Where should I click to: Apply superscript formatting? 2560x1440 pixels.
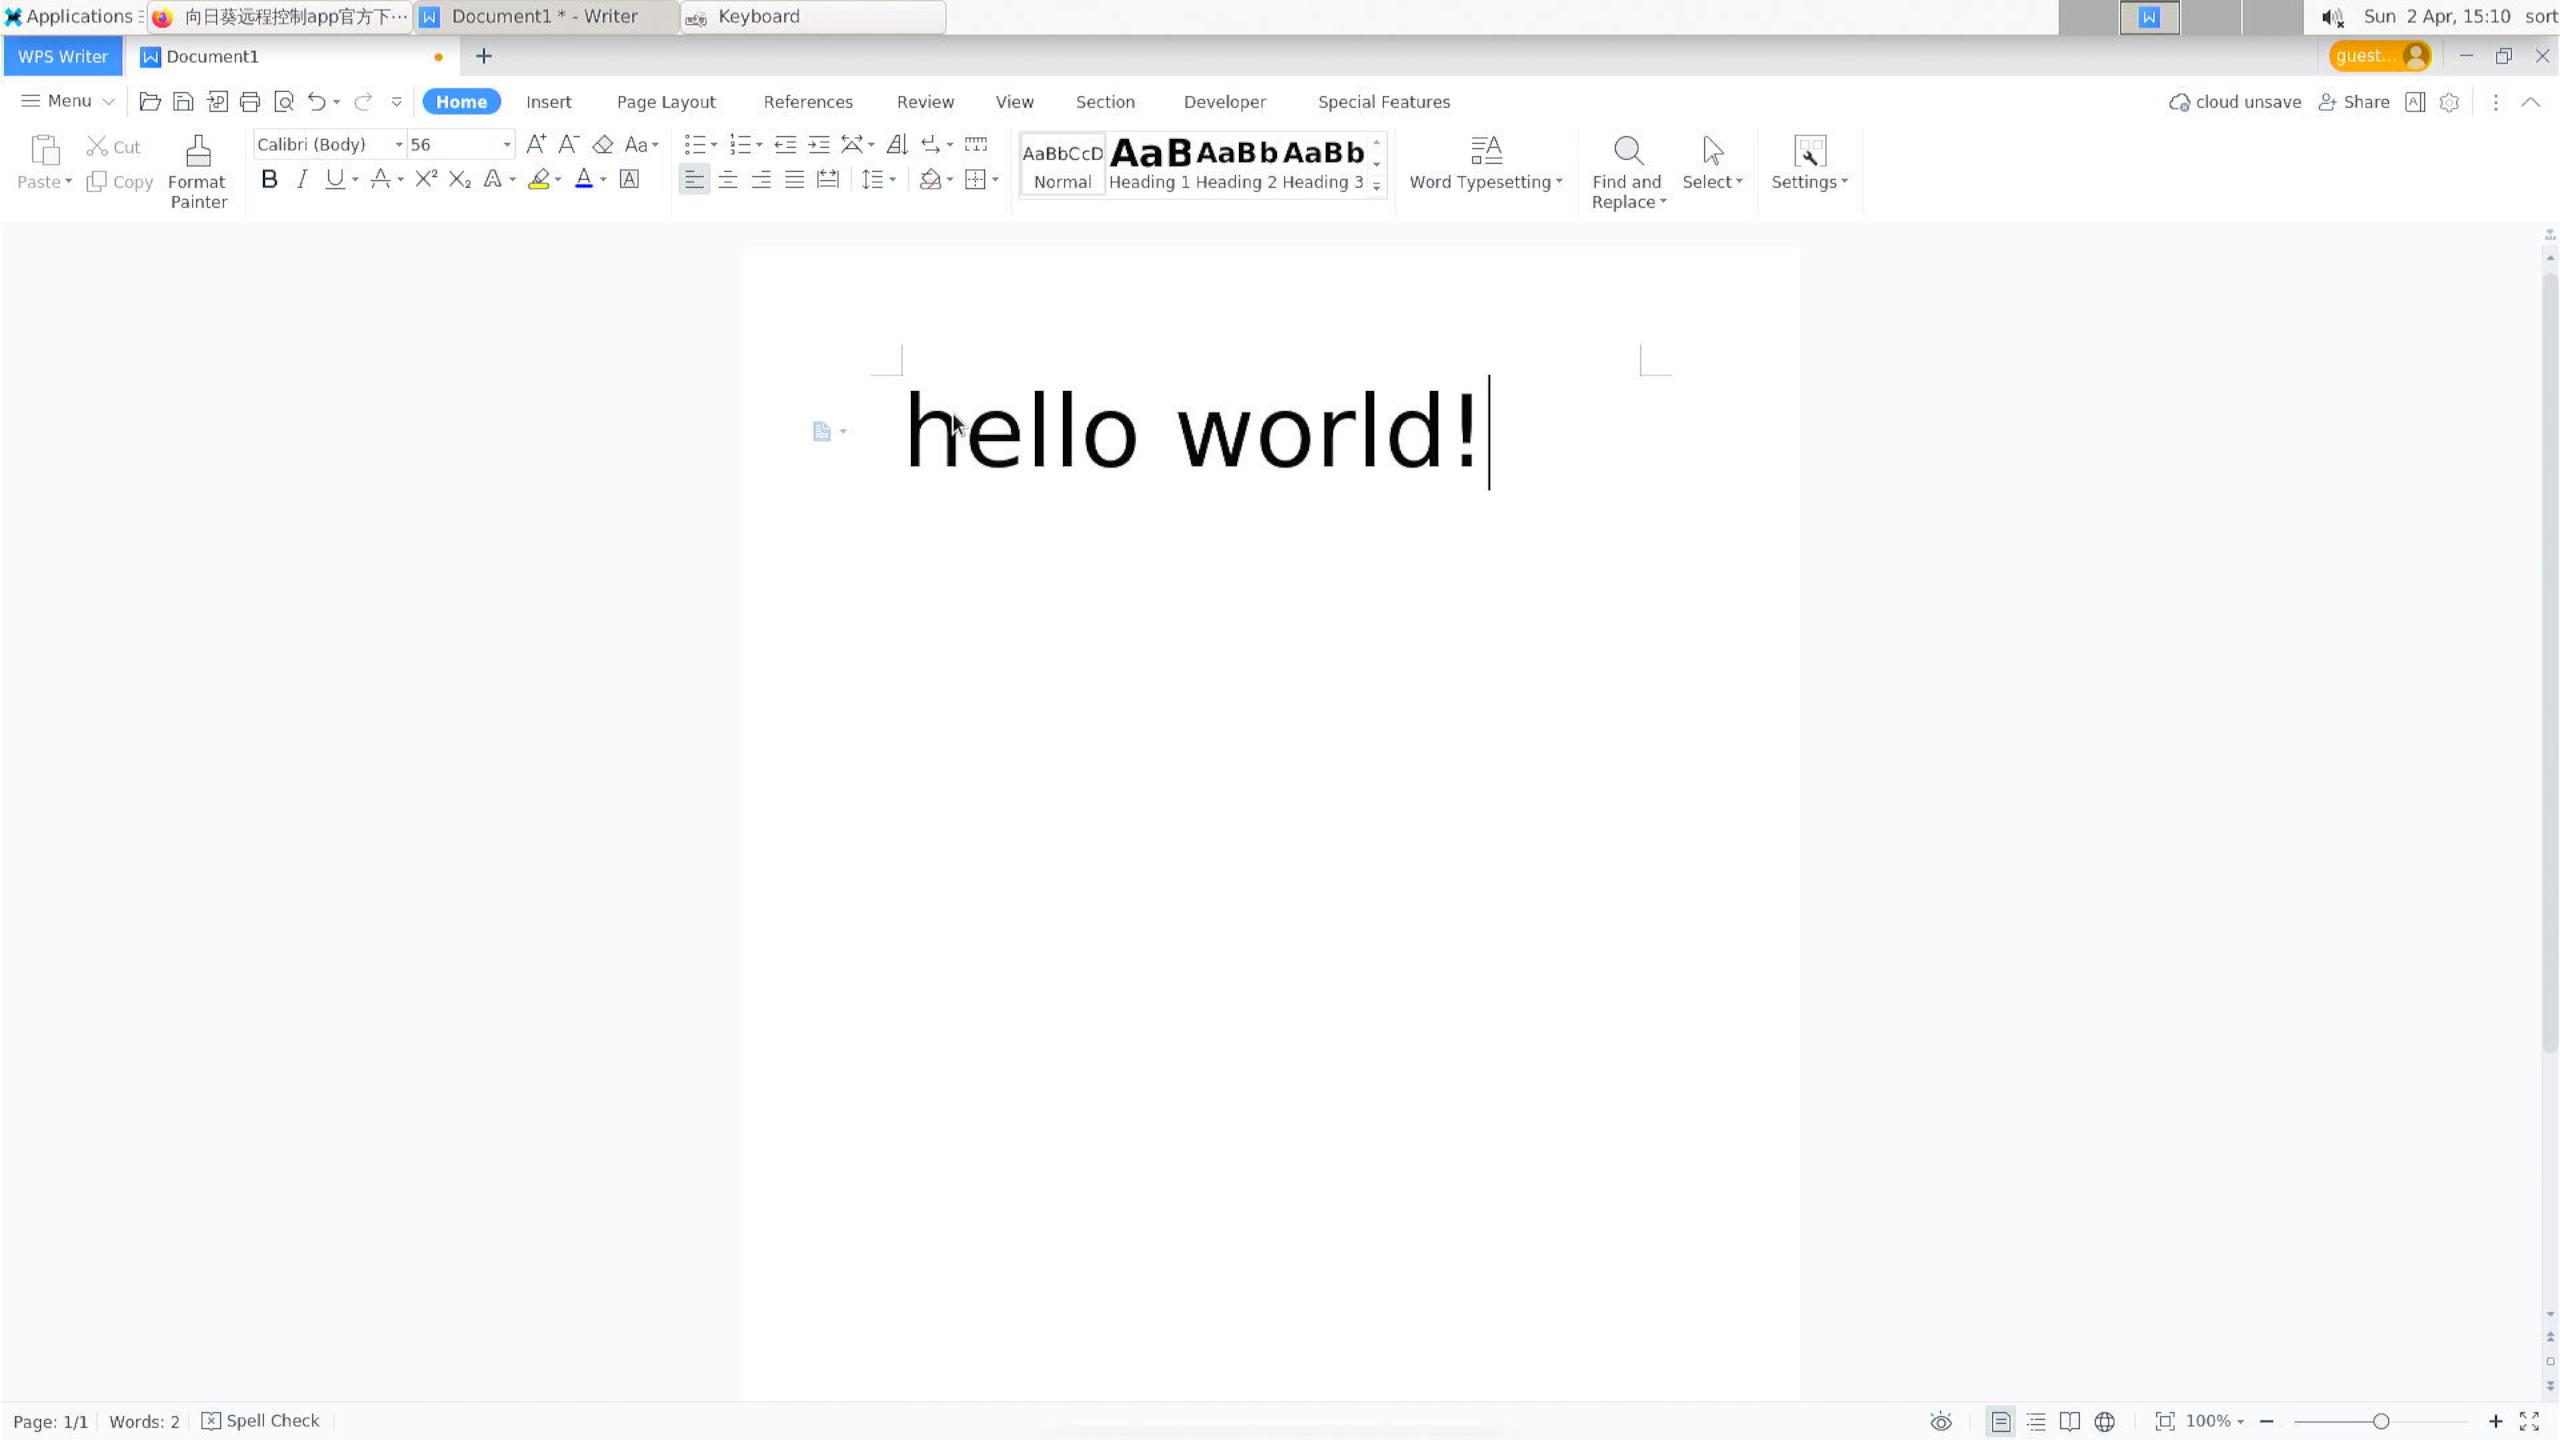426,179
